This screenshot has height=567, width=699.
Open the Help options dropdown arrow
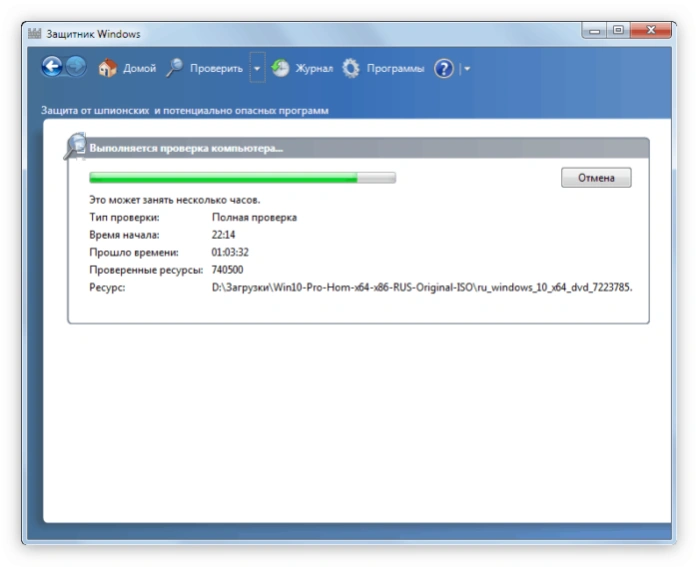tap(467, 69)
